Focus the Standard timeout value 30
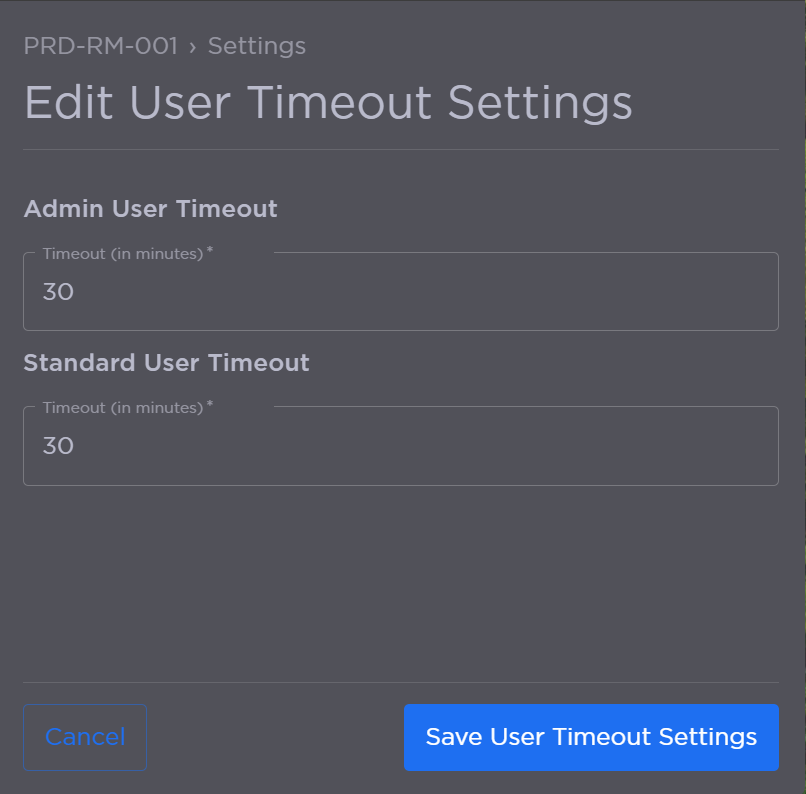Image resolution: width=806 pixels, height=794 pixels. tap(58, 445)
